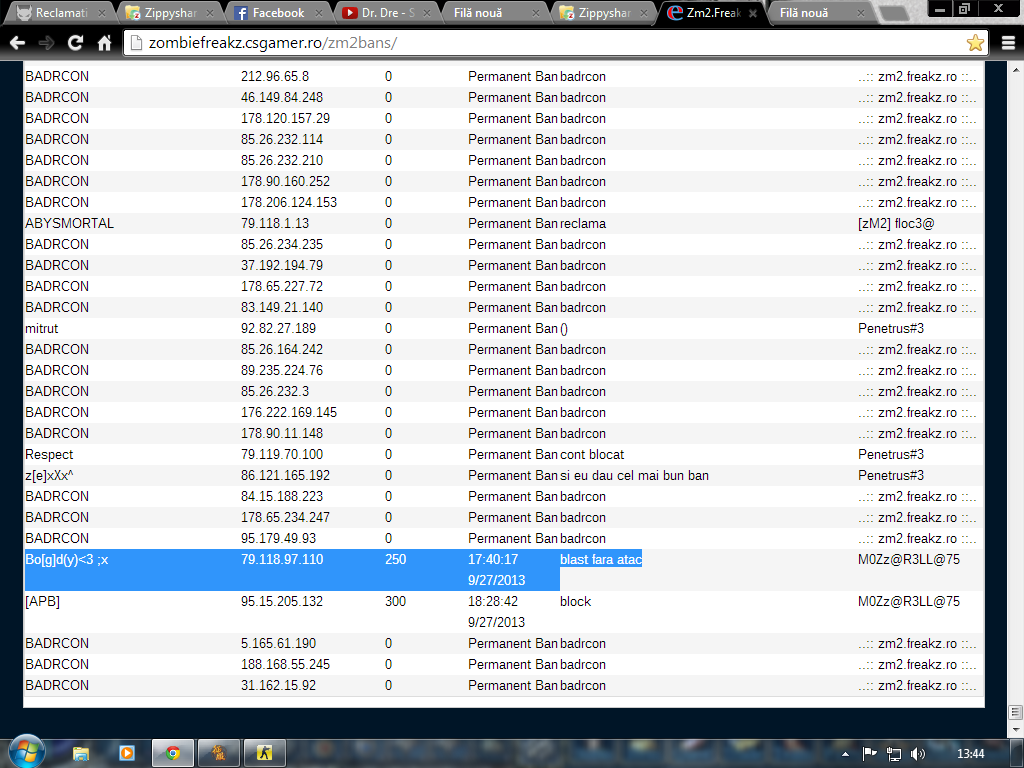Click the admin name [zM2] floc3@
The width and height of the screenshot is (1024, 768).
[x=896, y=223]
